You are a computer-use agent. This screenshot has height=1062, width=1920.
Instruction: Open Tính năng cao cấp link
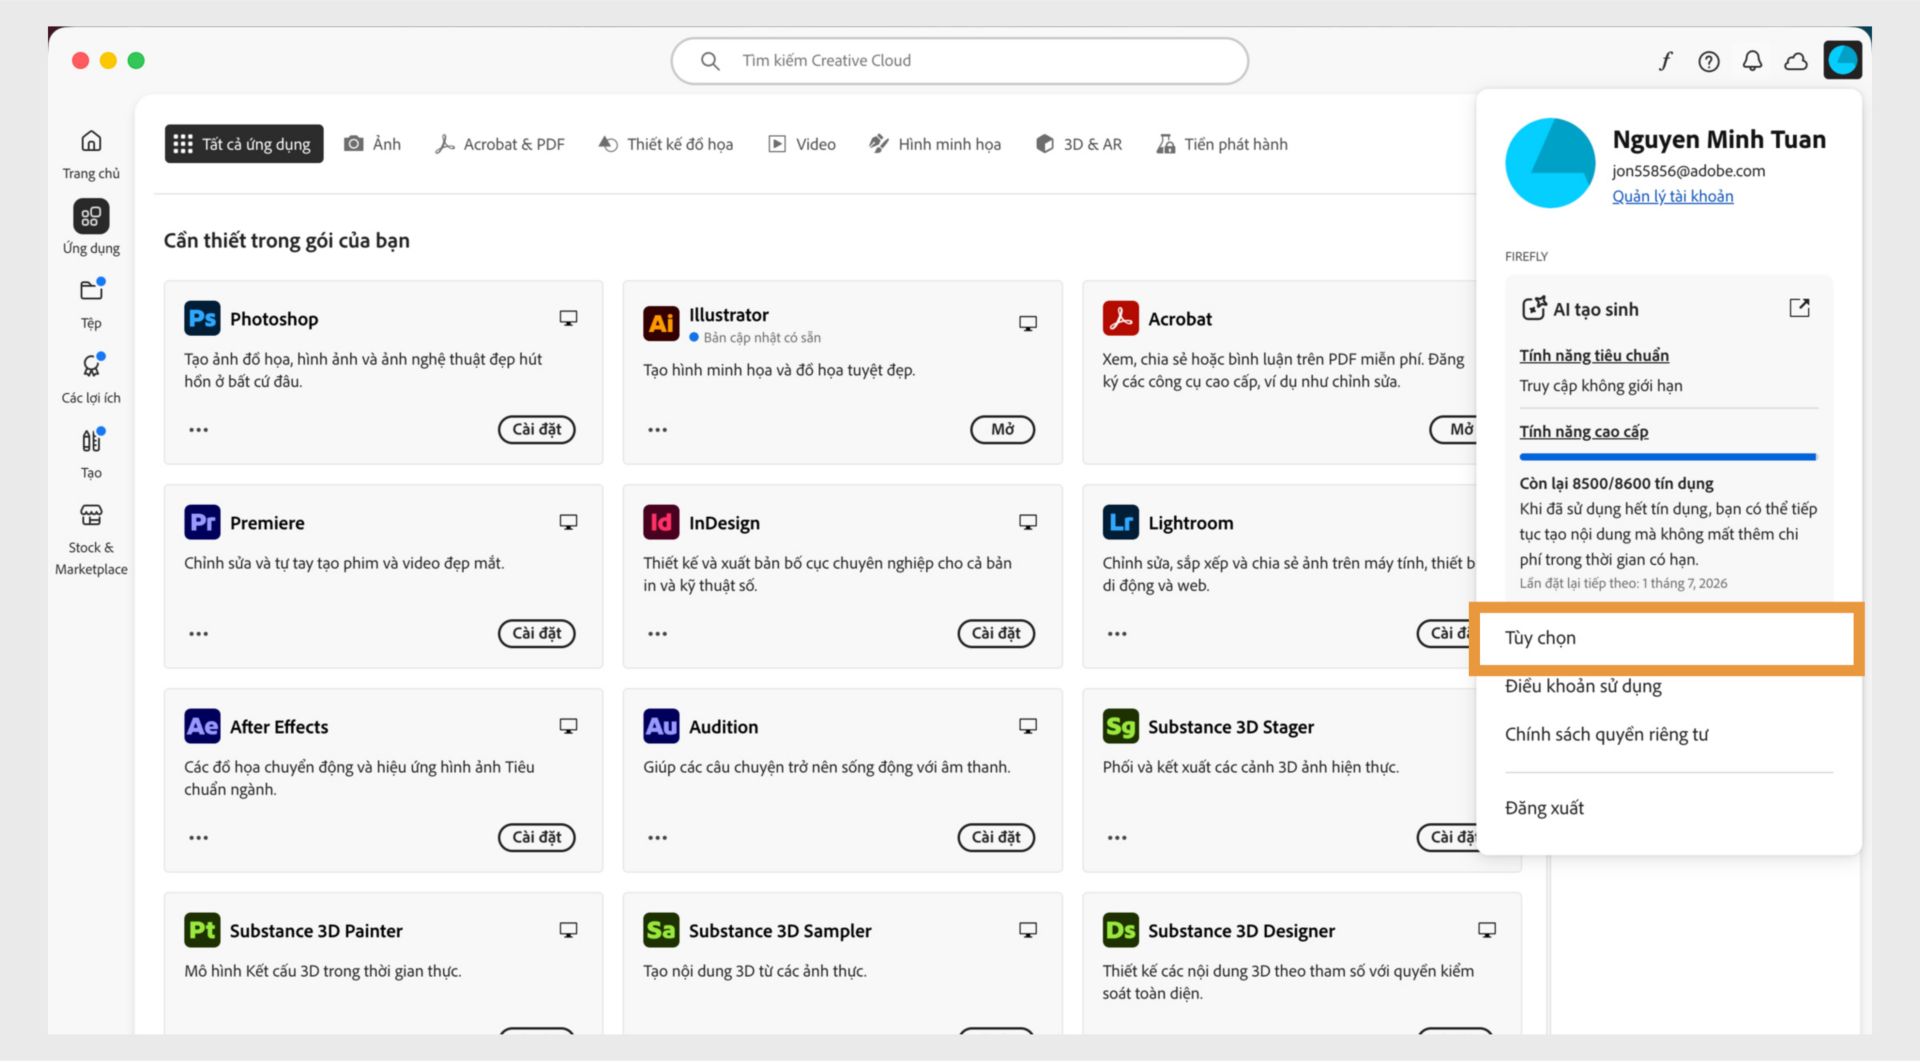pos(1584,432)
